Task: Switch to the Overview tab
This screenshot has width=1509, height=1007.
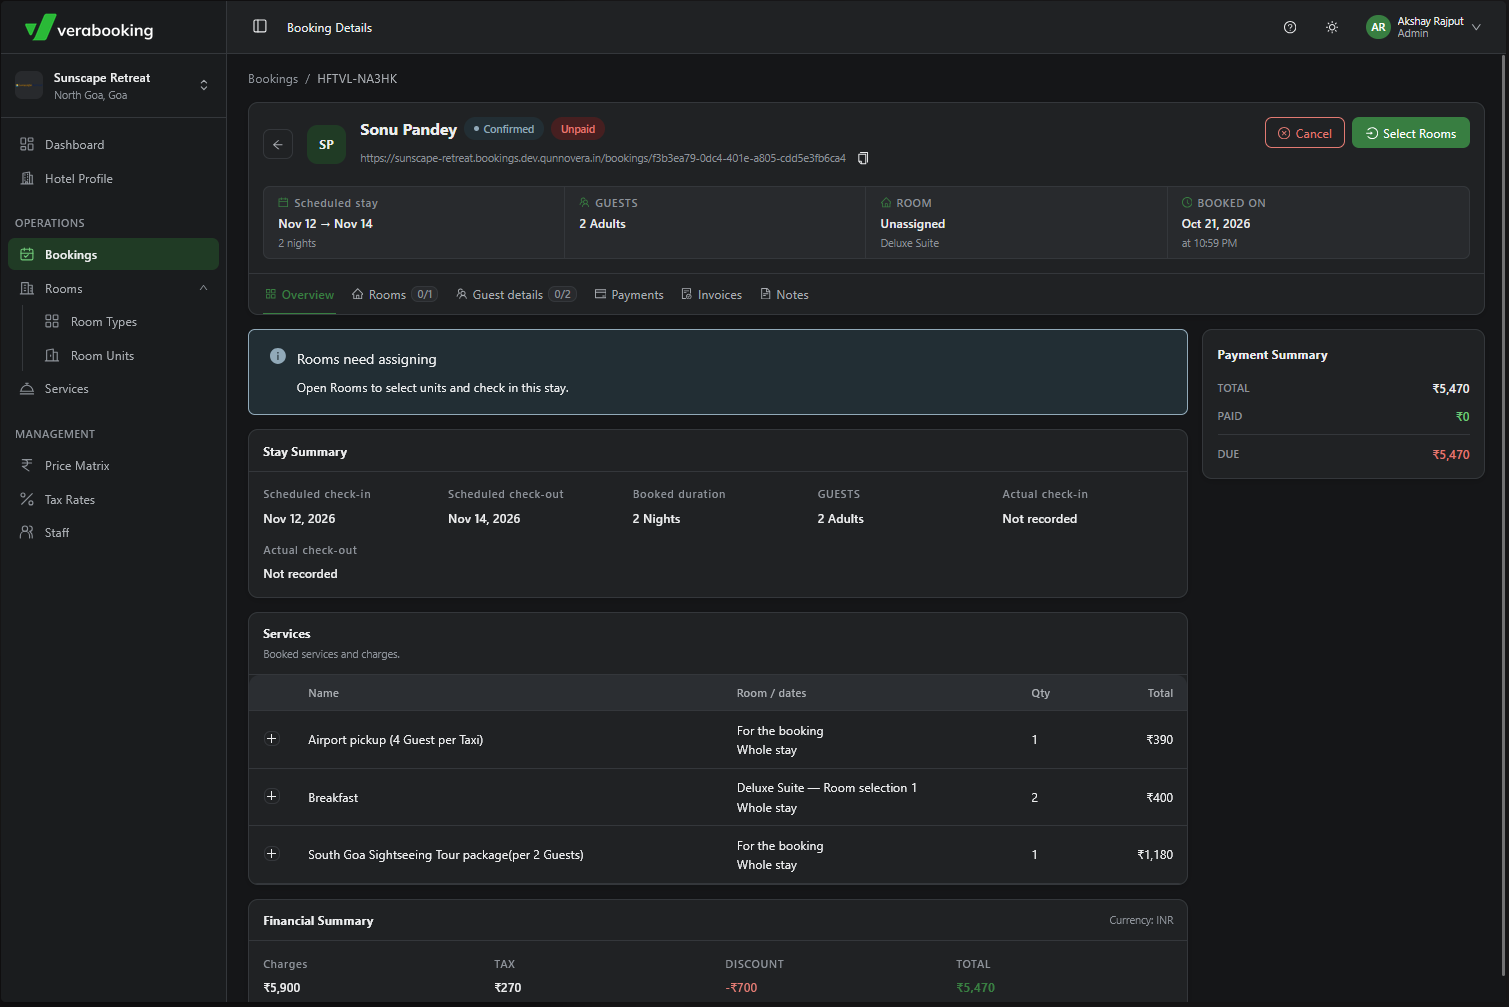Action: pos(299,295)
